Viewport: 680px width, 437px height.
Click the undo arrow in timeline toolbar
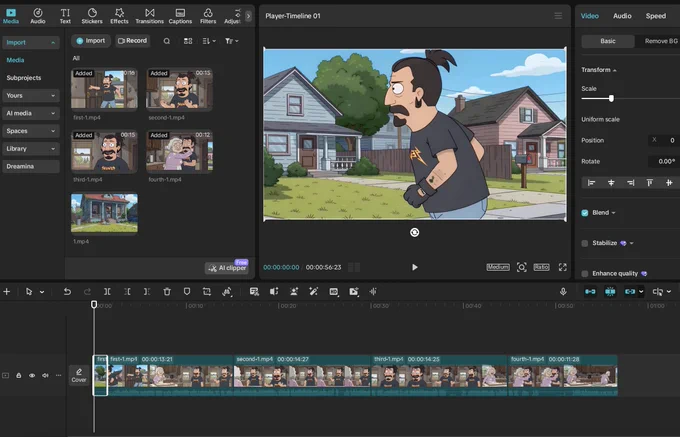67,292
